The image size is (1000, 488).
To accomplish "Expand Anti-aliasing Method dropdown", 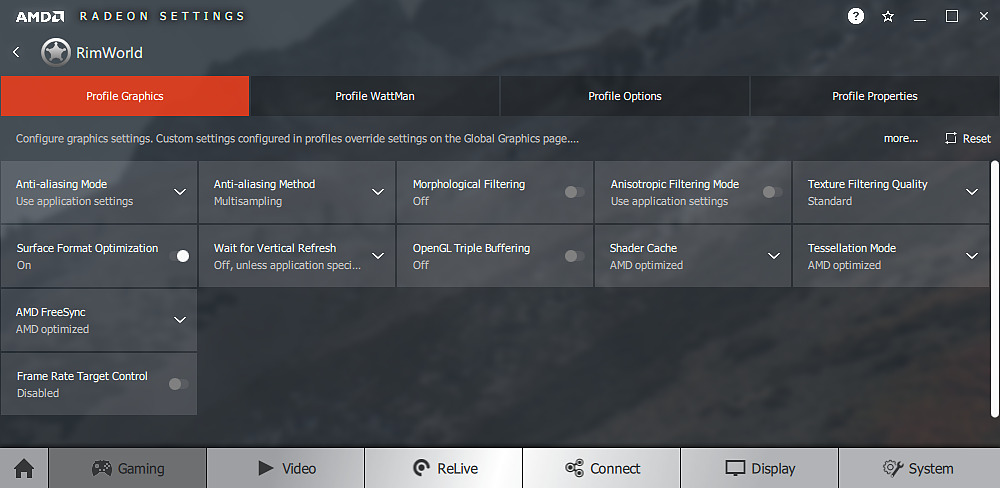I will click(378, 192).
